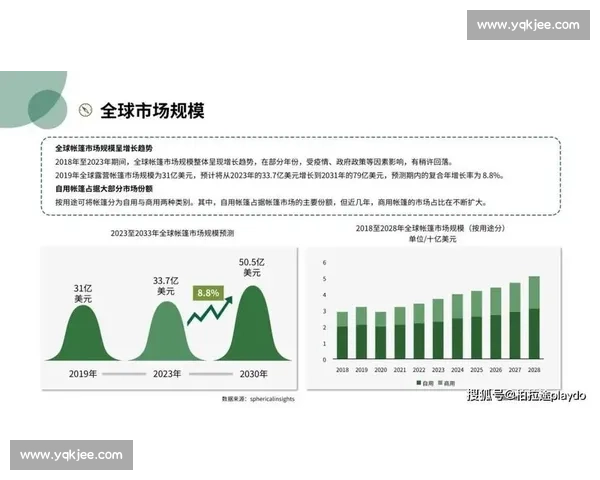600x480 pixels.
Task: Click the x-axis label 2028
Action: tap(534, 370)
